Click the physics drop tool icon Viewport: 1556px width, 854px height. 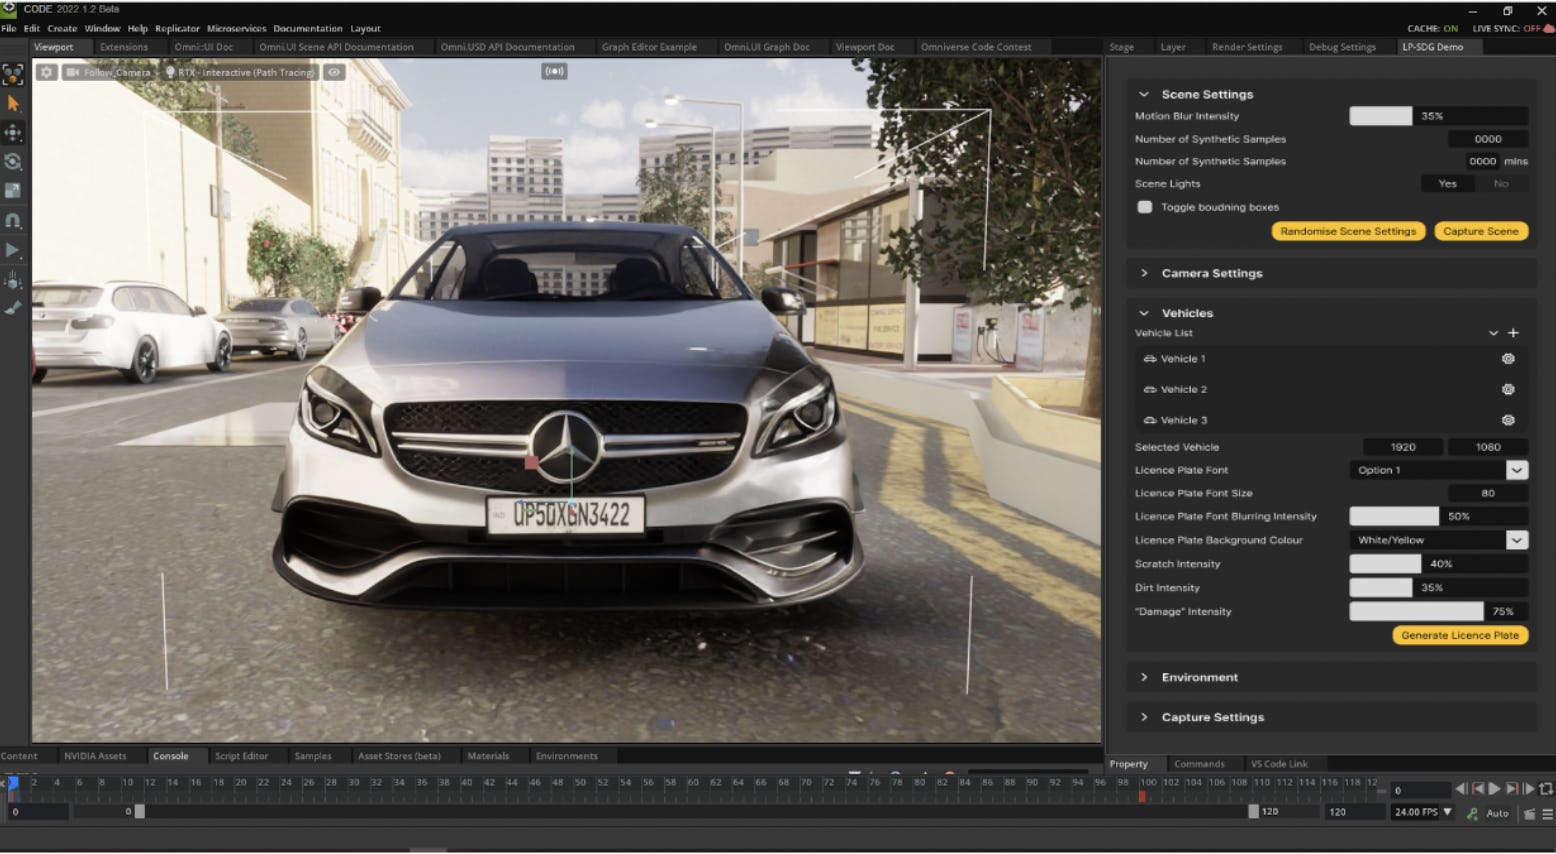(13, 280)
